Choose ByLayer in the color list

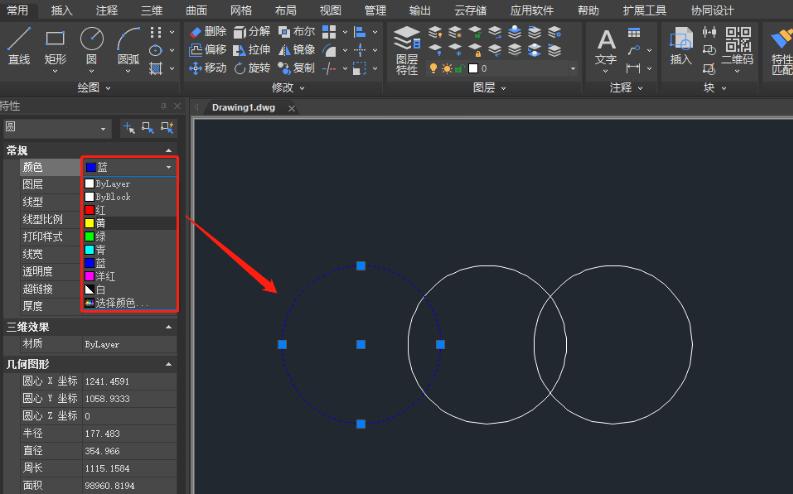tap(129, 184)
